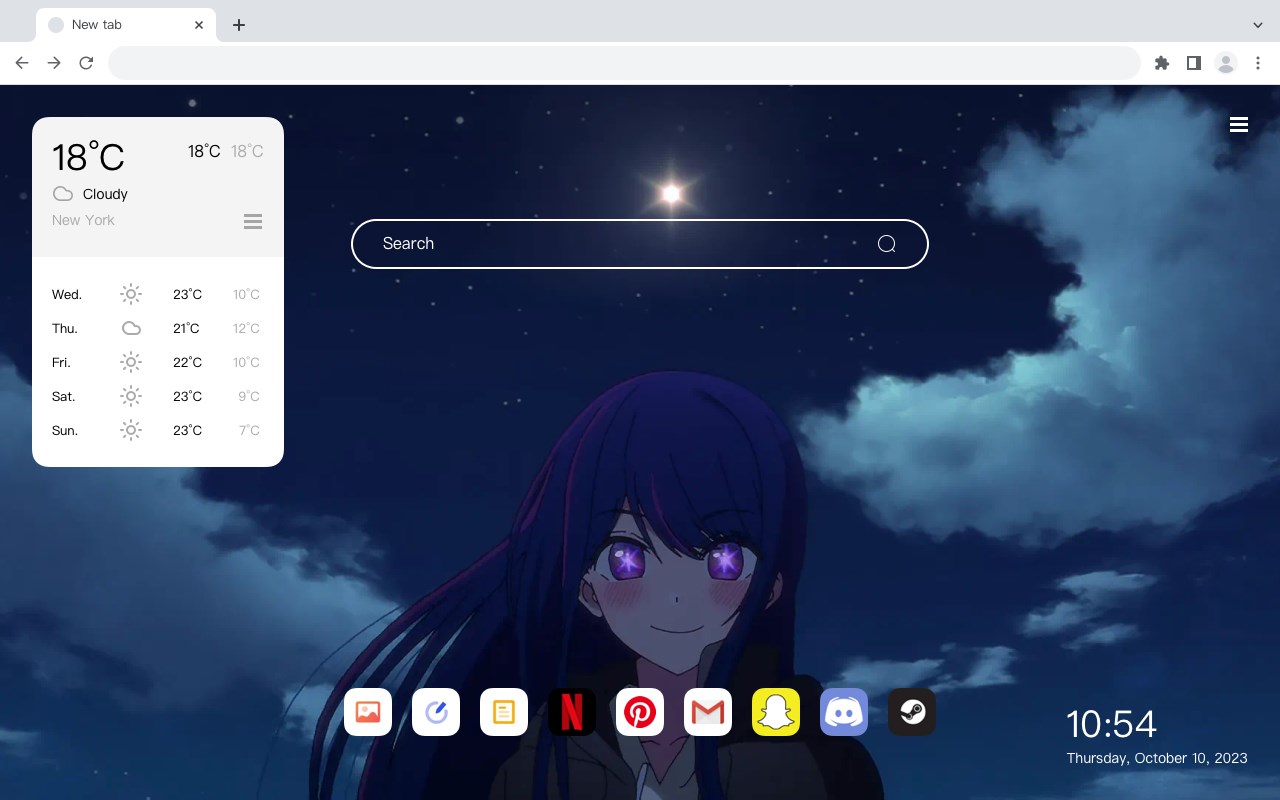Click the browser address bar

(x=624, y=63)
